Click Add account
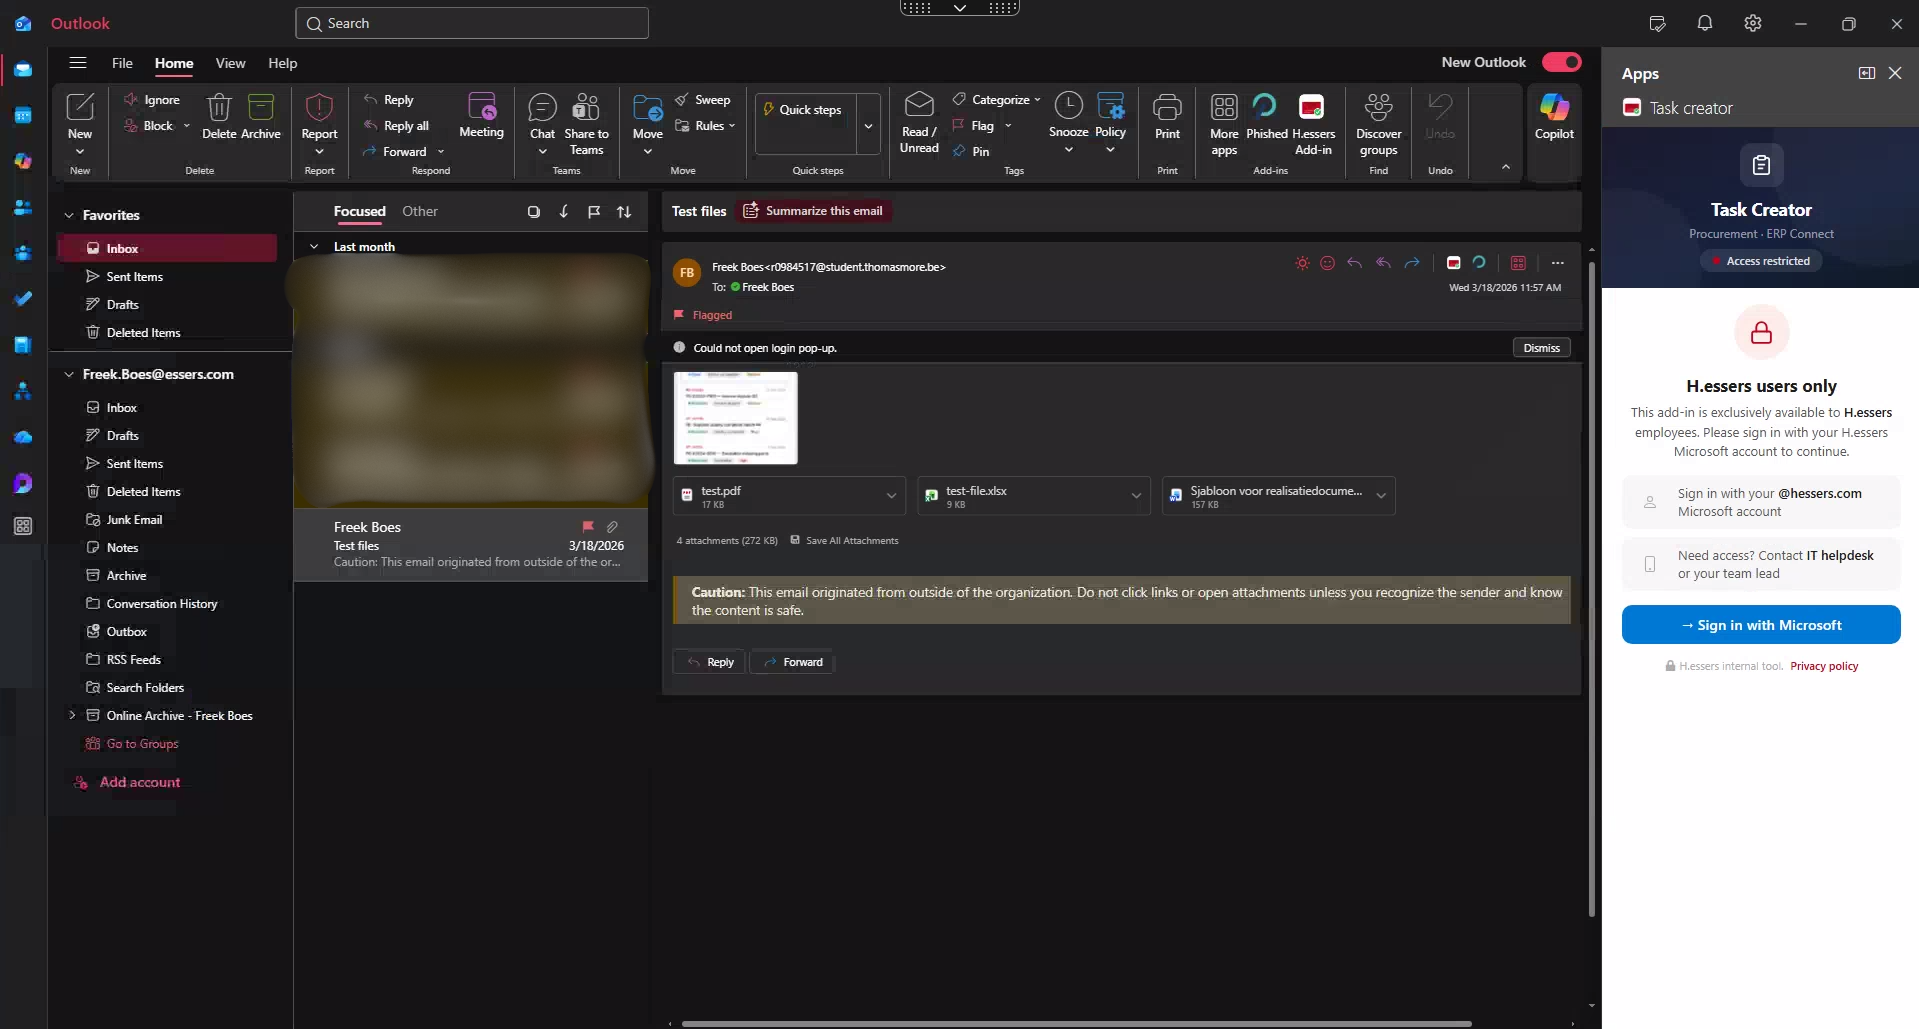Viewport: 1919px width, 1029px height. [x=140, y=782]
